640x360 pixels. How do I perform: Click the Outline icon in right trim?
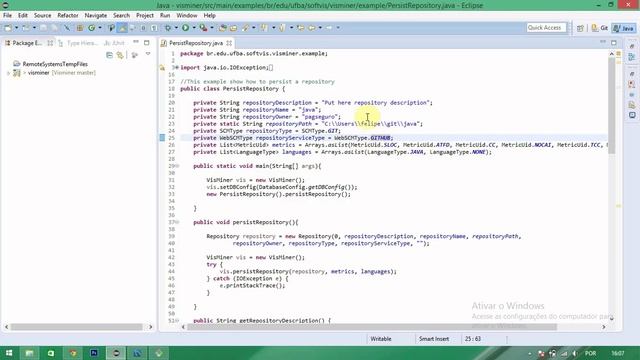[x=632, y=58]
